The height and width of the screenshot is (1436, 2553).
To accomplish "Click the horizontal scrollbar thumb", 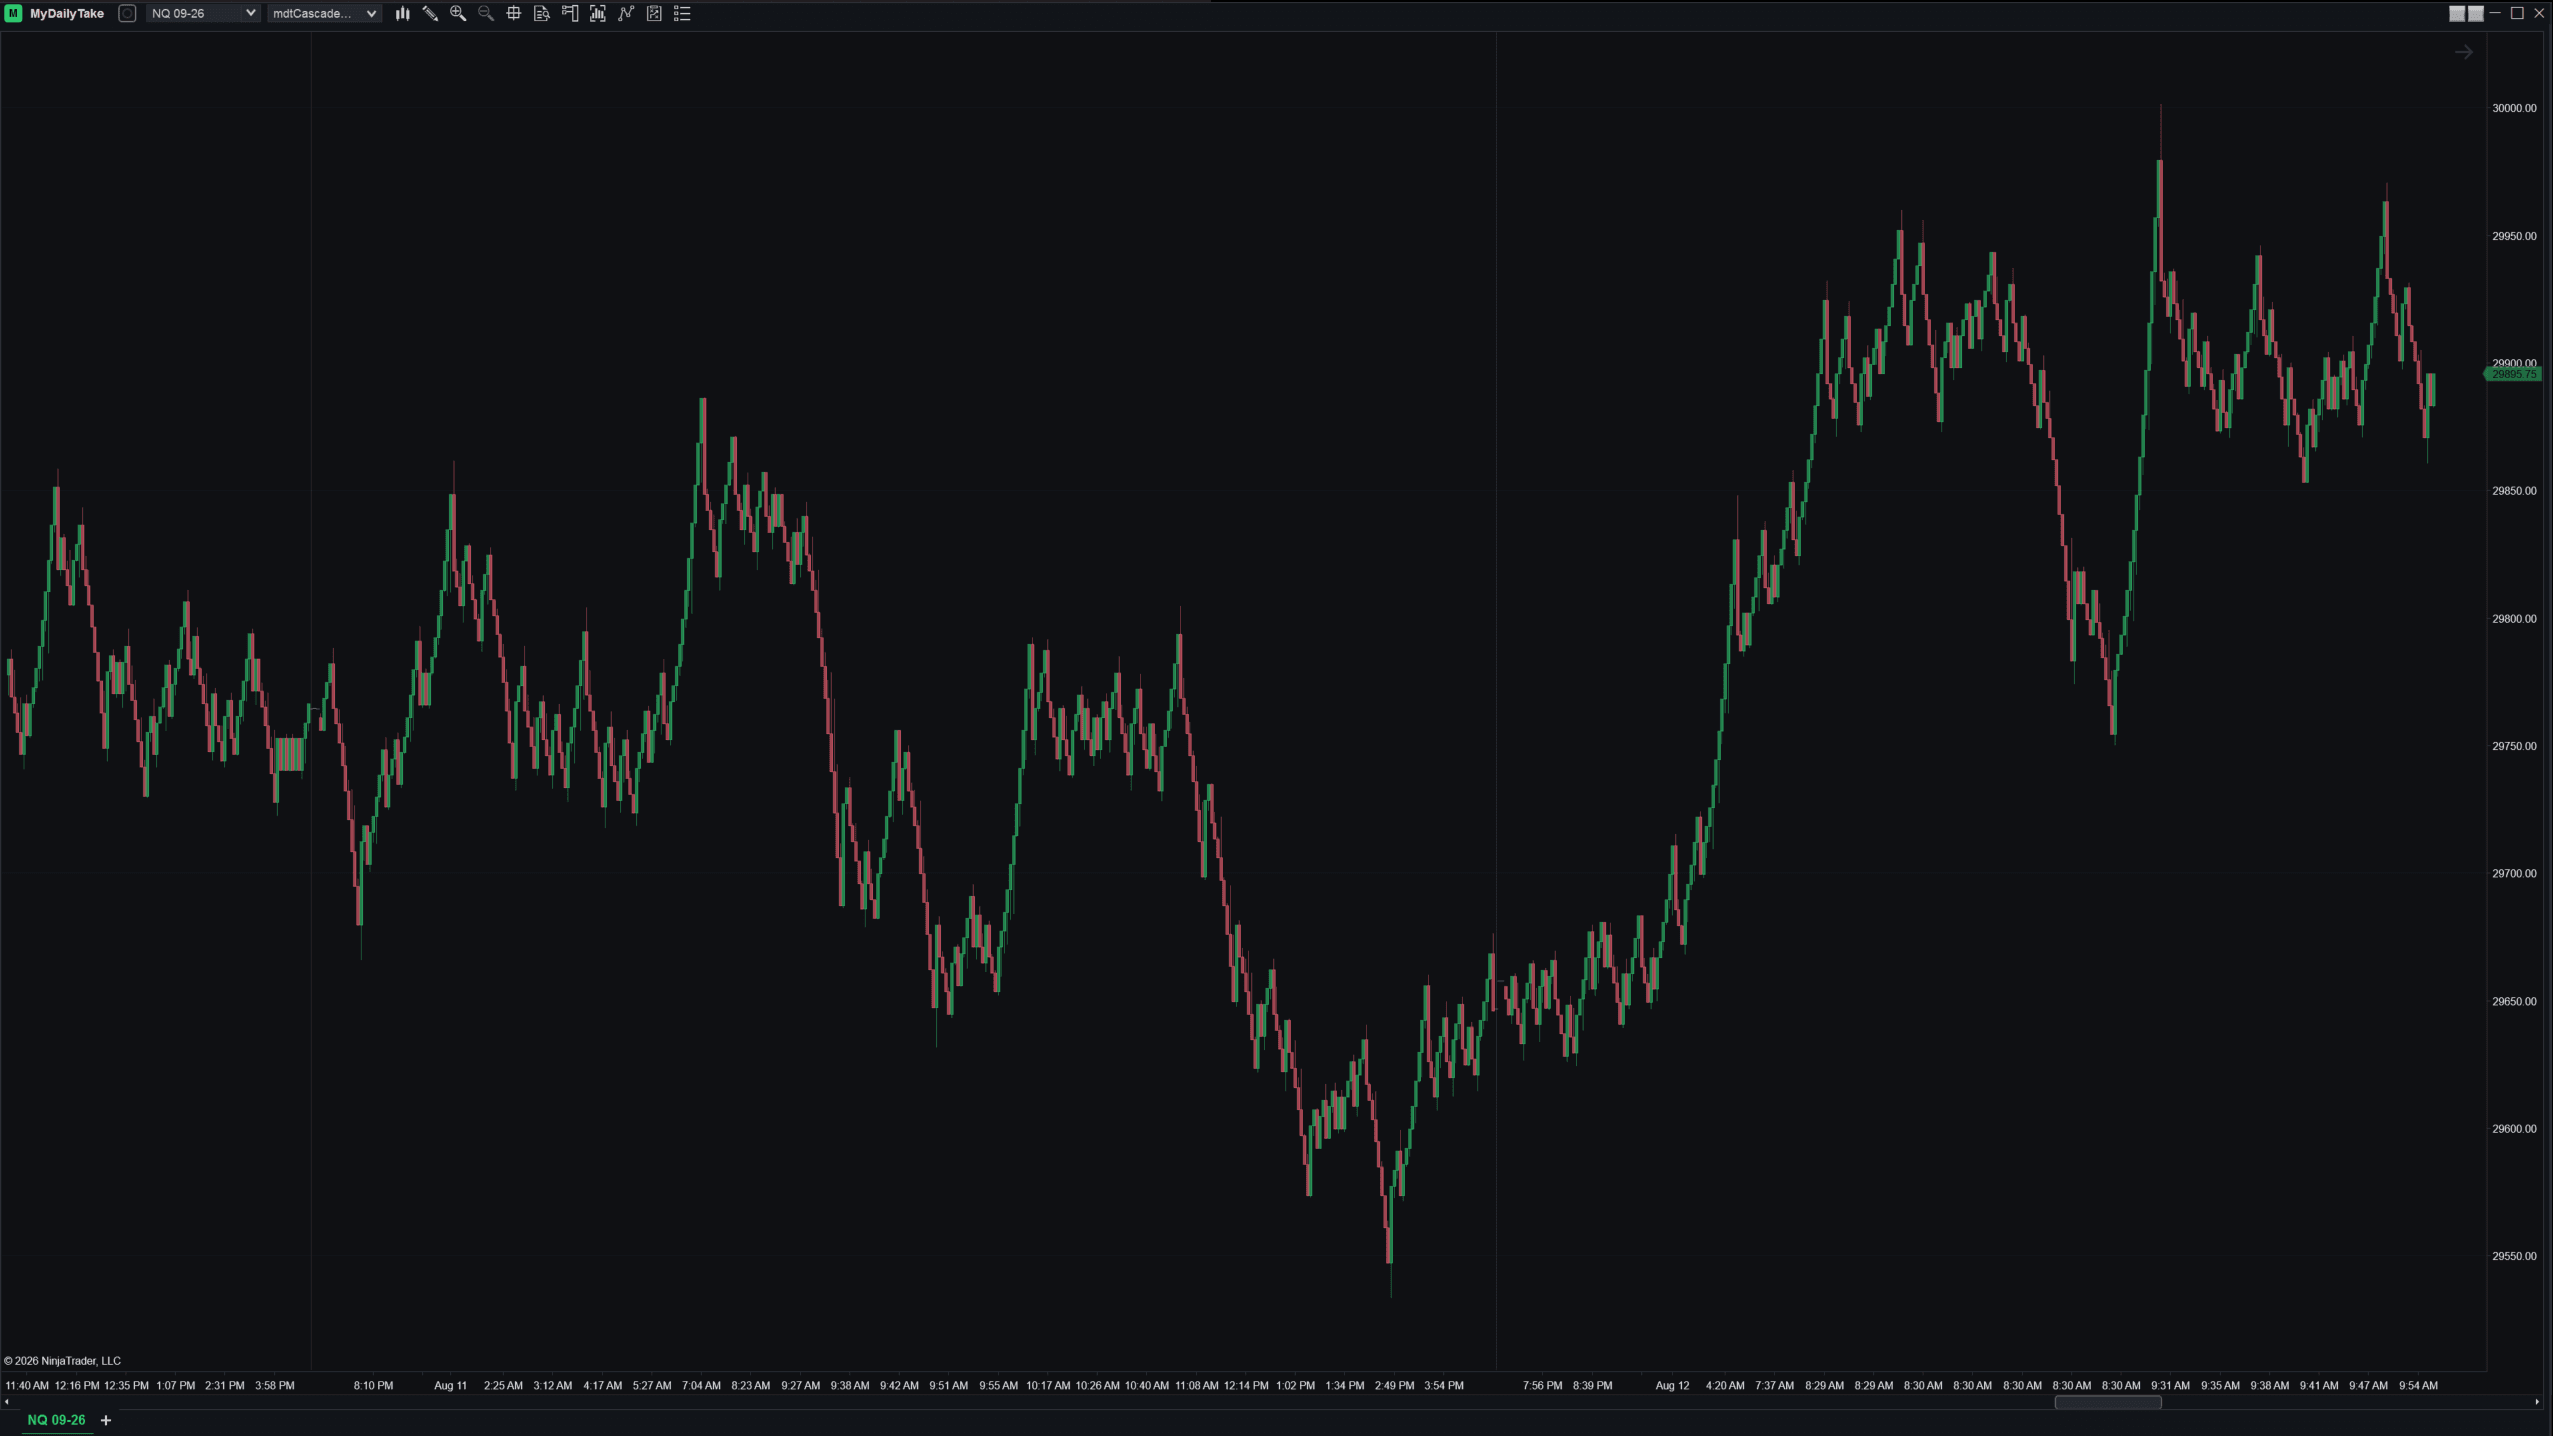I will (x=2108, y=1402).
